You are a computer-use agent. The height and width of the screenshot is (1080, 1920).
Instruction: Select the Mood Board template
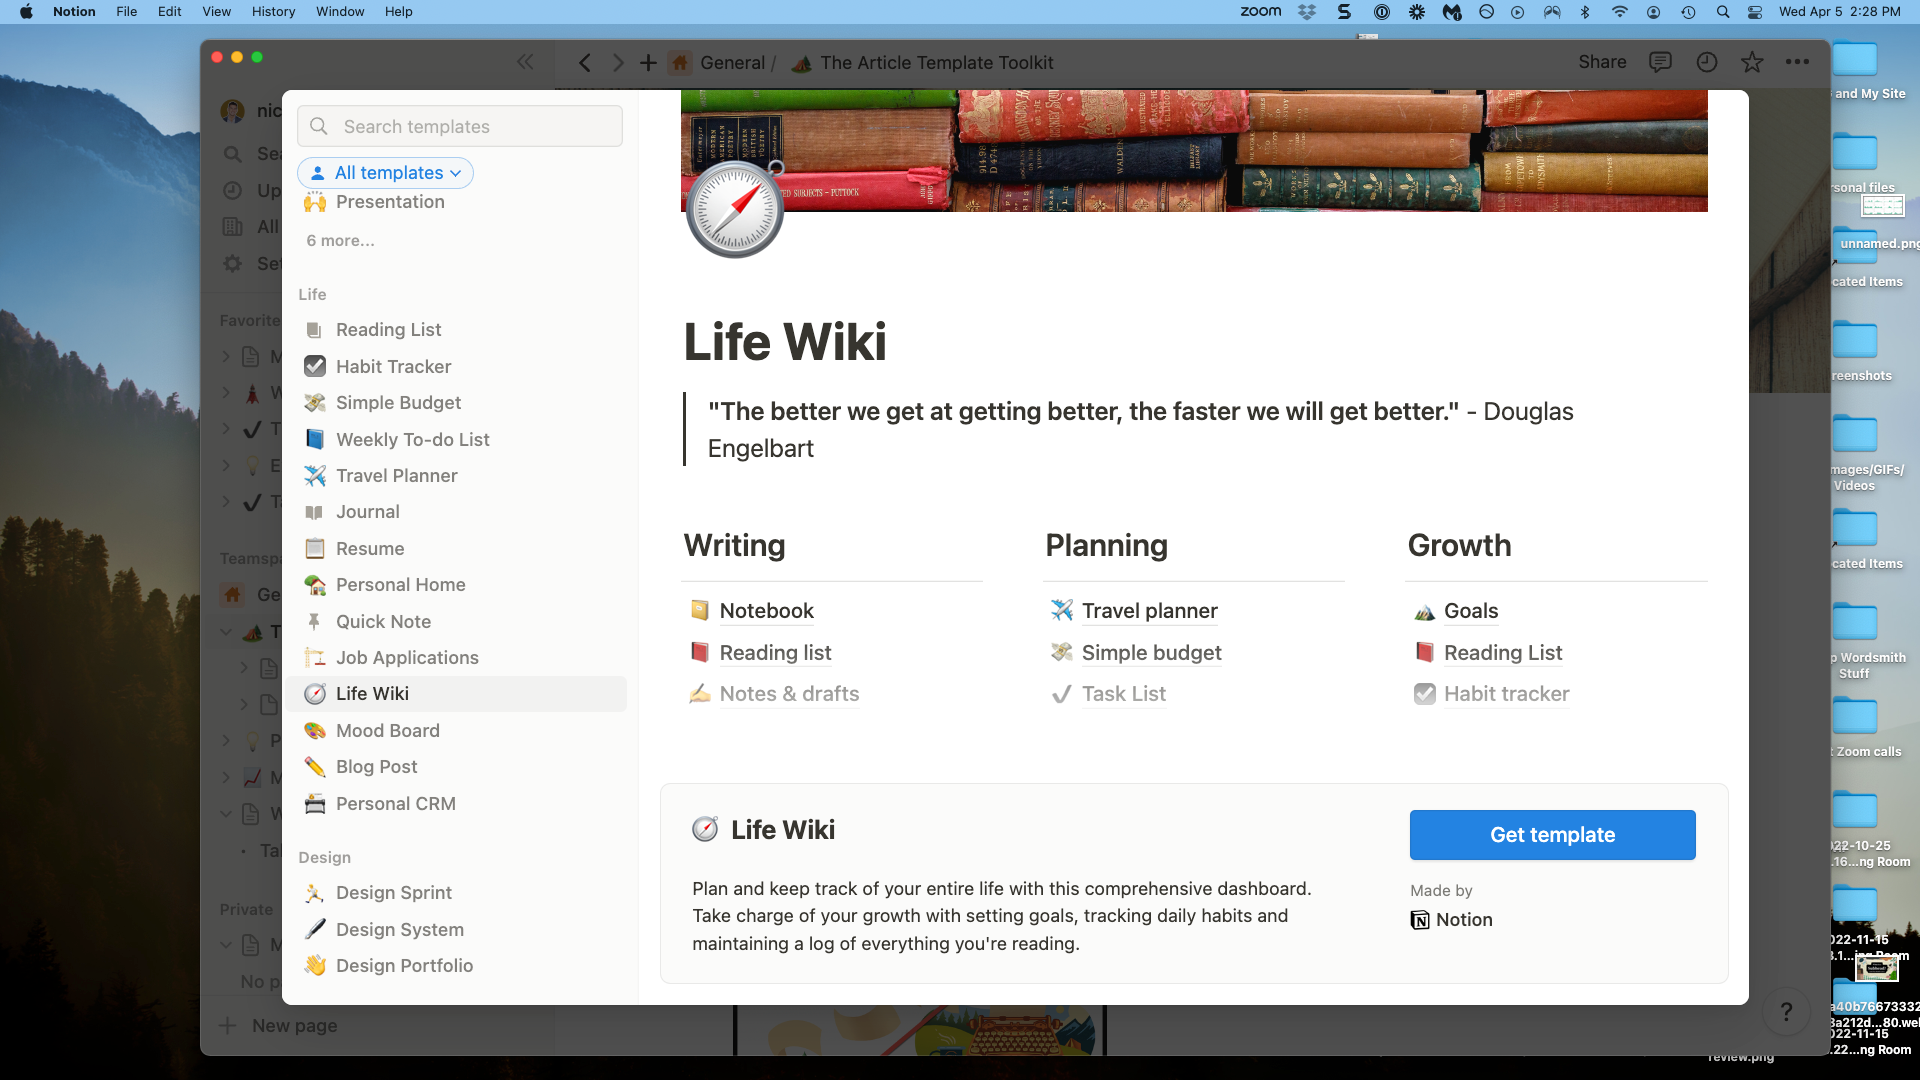coord(387,730)
